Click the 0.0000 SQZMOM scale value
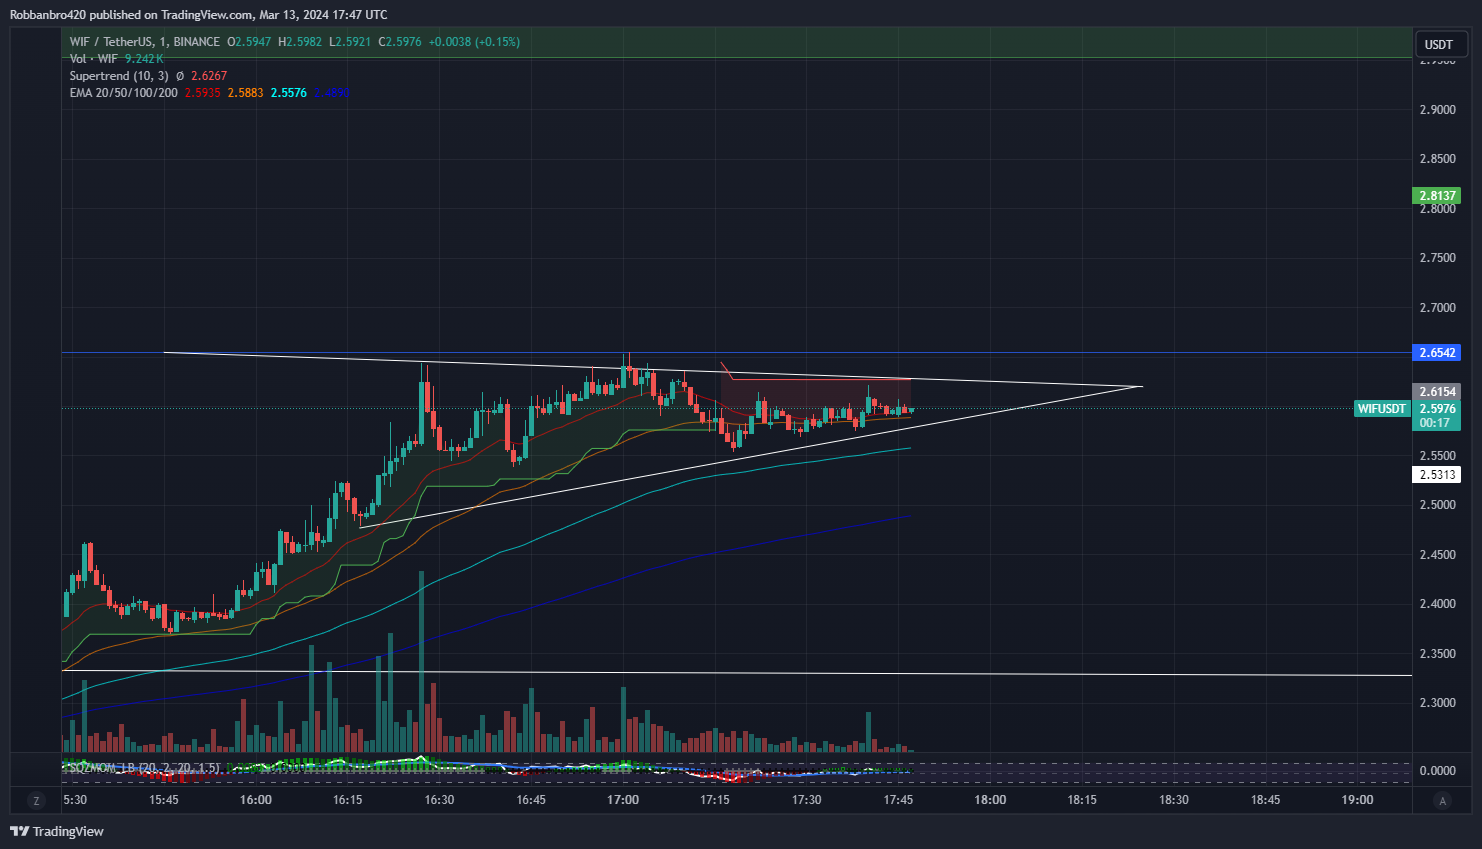The height and width of the screenshot is (849, 1482). coord(1437,771)
